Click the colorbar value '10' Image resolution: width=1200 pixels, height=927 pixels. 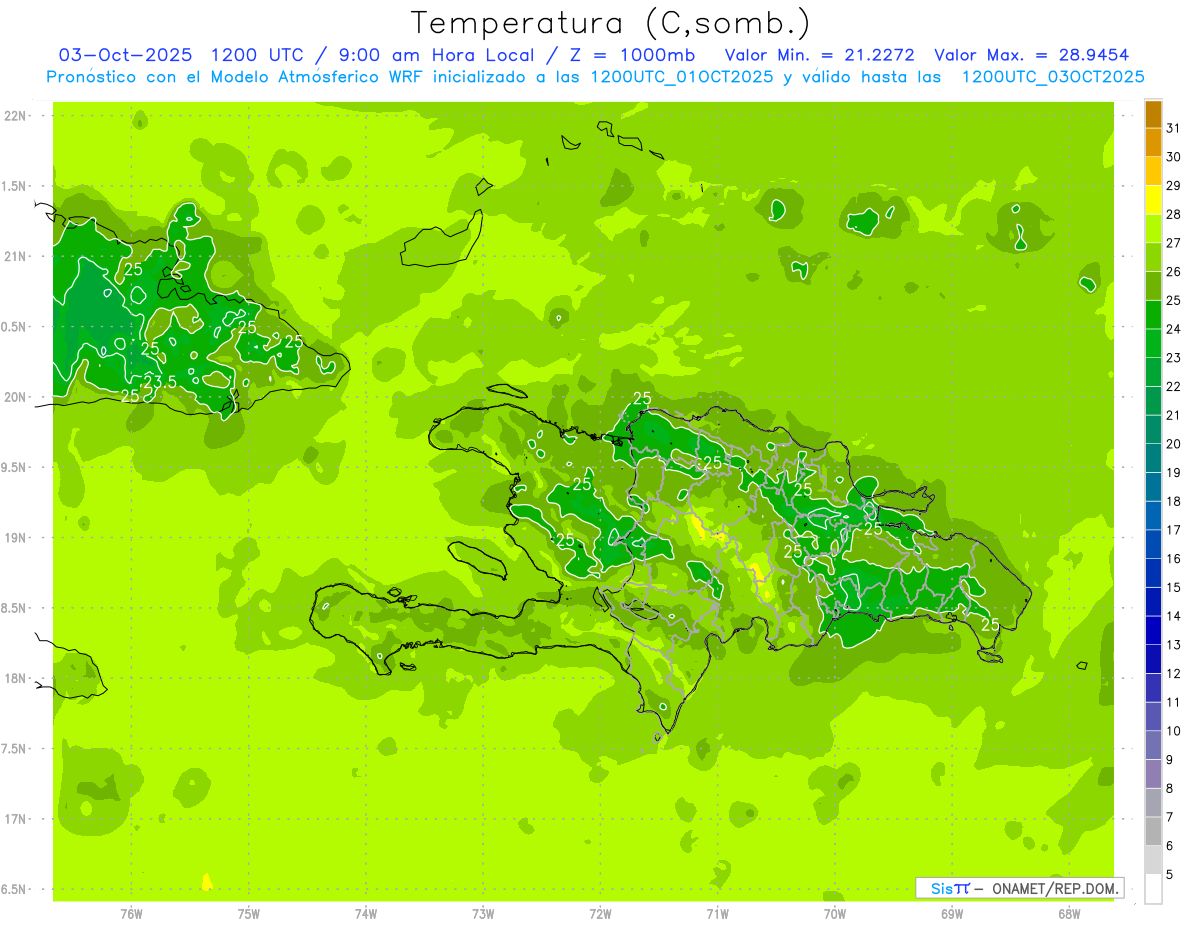tap(1173, 731)
